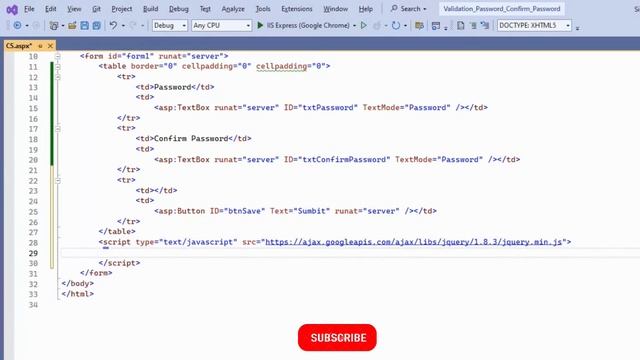Save the current file with Save icon
This screenshot has height=360, width=640.
84,25
